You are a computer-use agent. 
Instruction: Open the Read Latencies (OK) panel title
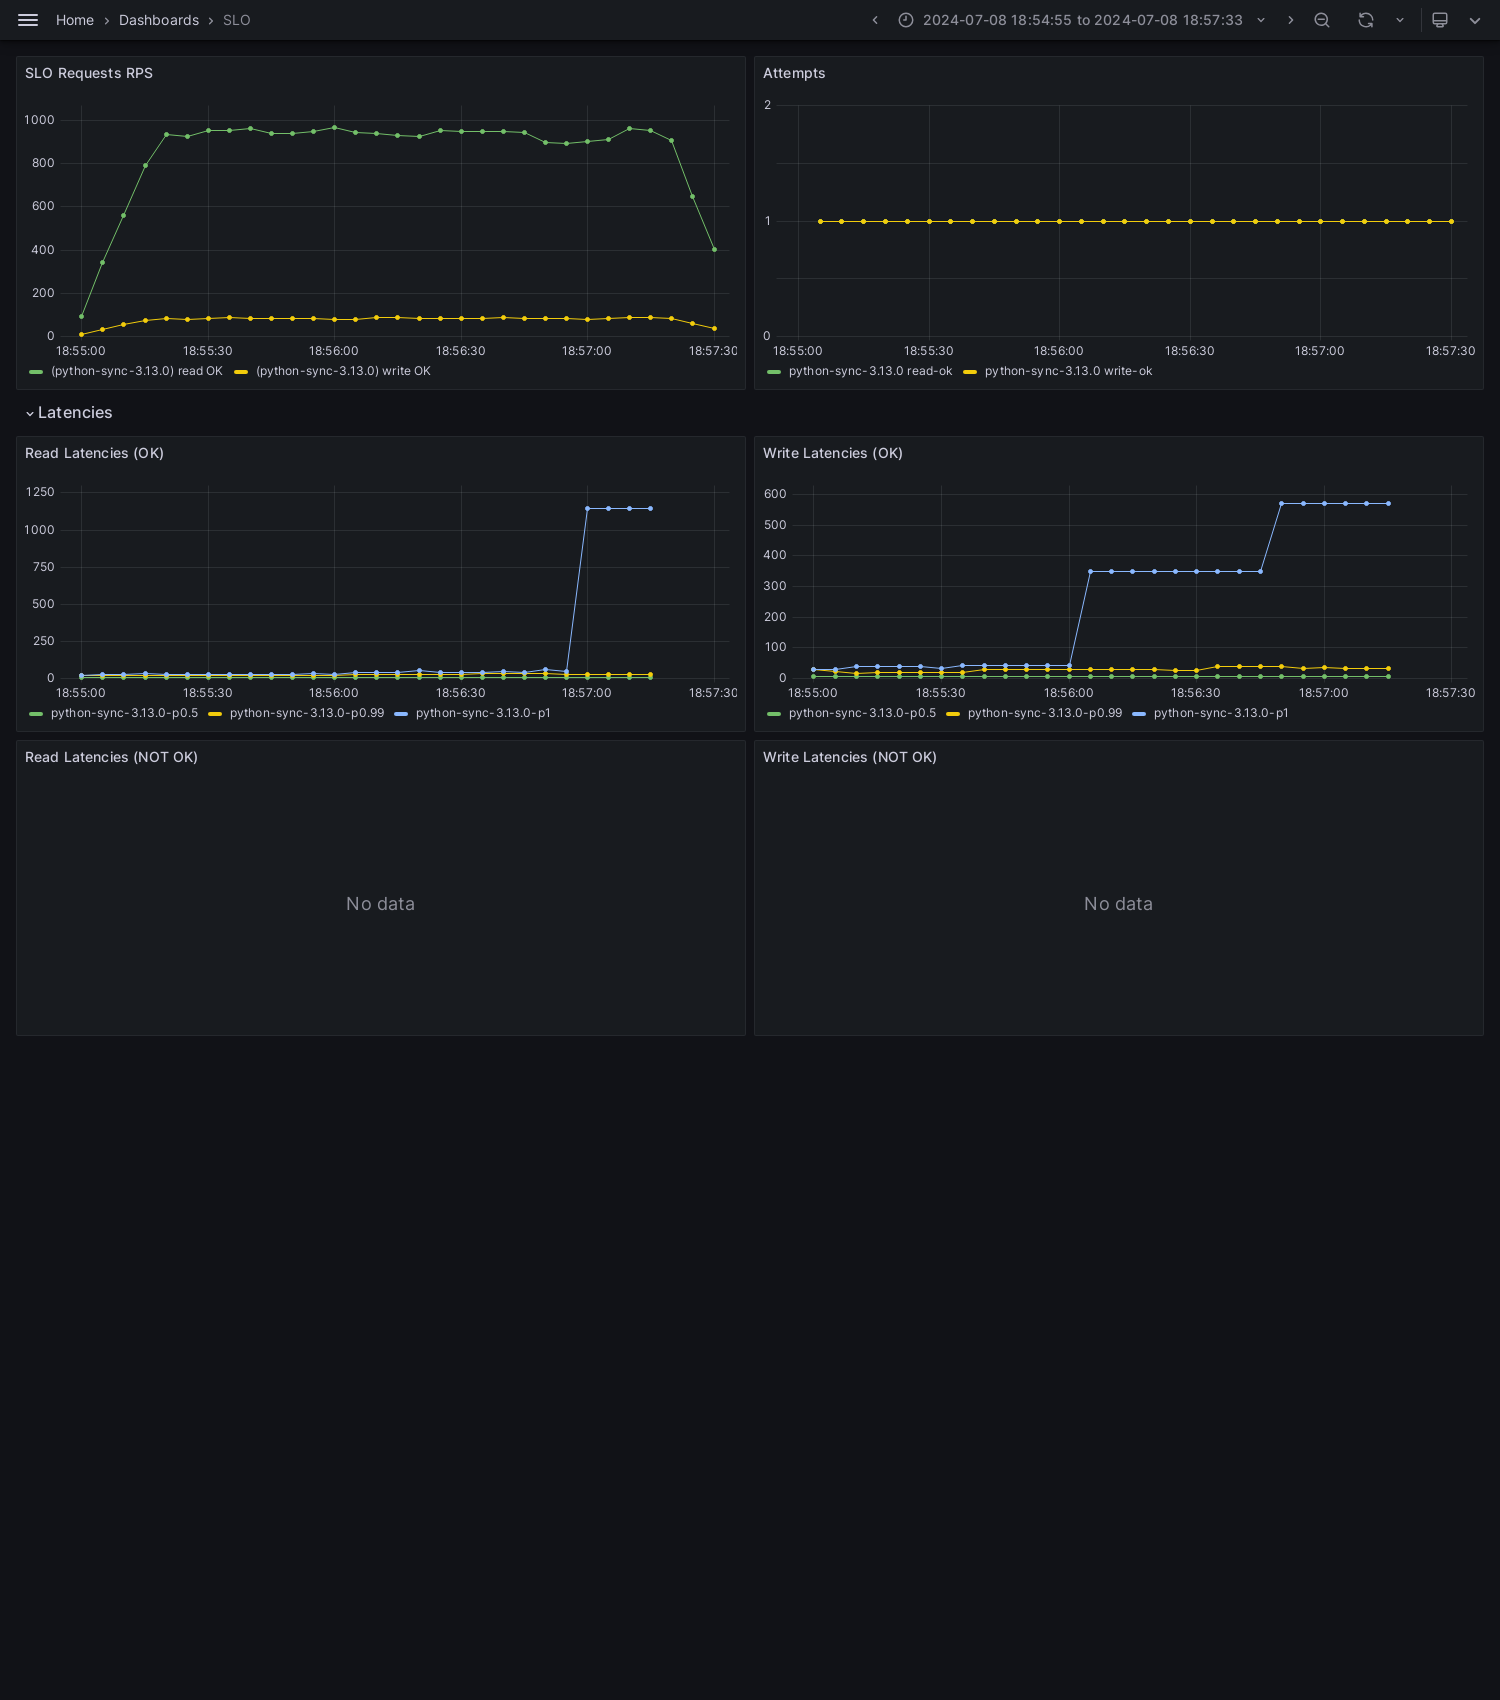[94, 453]
